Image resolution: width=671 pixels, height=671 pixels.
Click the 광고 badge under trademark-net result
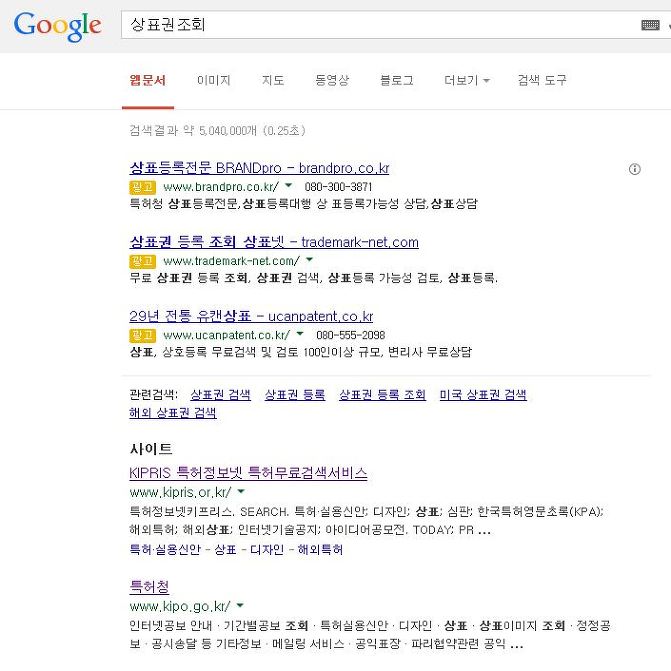pyautogui.click(x=143, y=261)
